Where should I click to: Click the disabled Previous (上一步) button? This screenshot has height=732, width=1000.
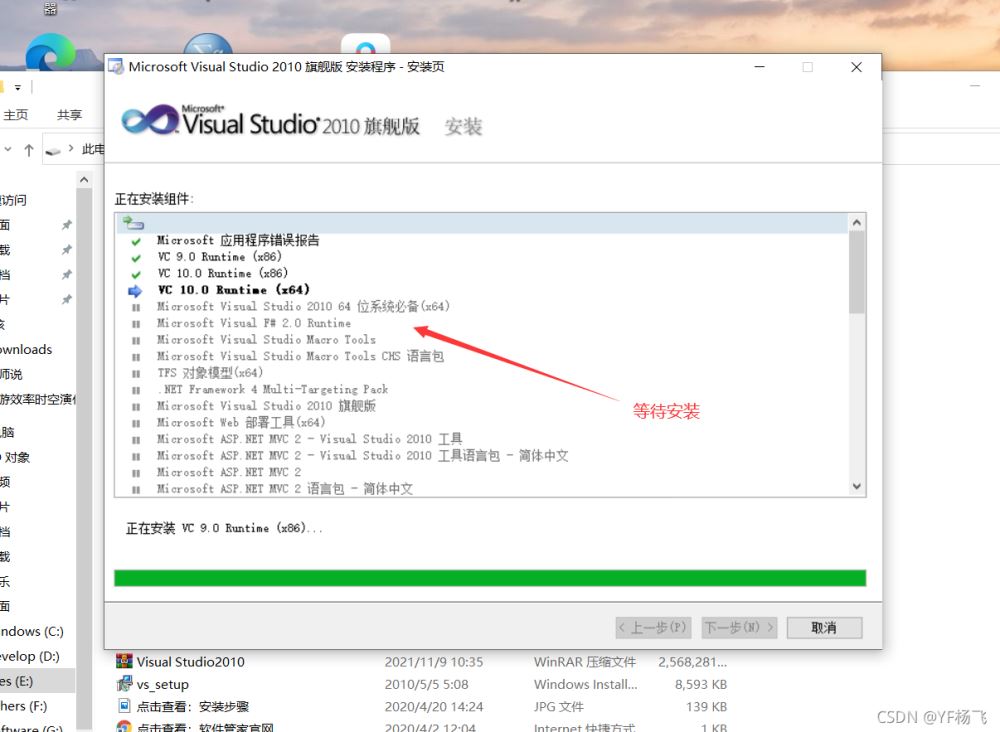[653, 627]
